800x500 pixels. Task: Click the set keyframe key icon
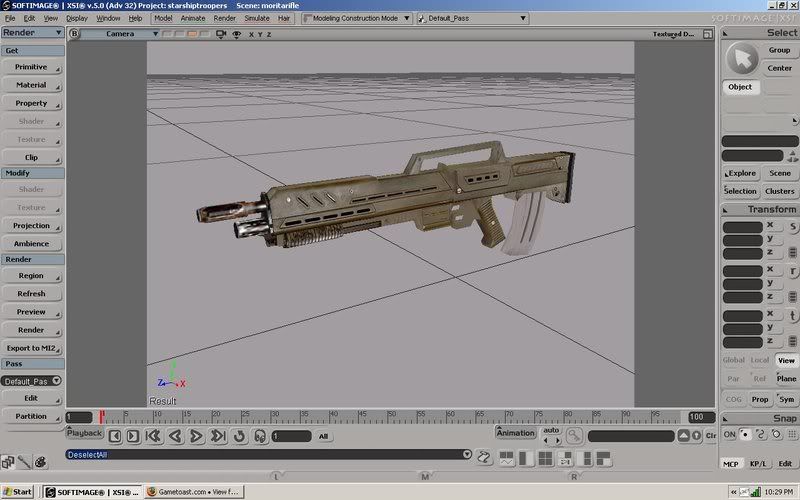(574, 435)
